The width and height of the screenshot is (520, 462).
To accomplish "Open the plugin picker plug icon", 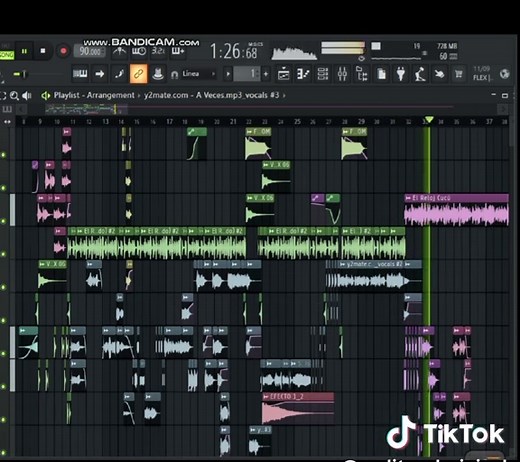I will point(401,74).
